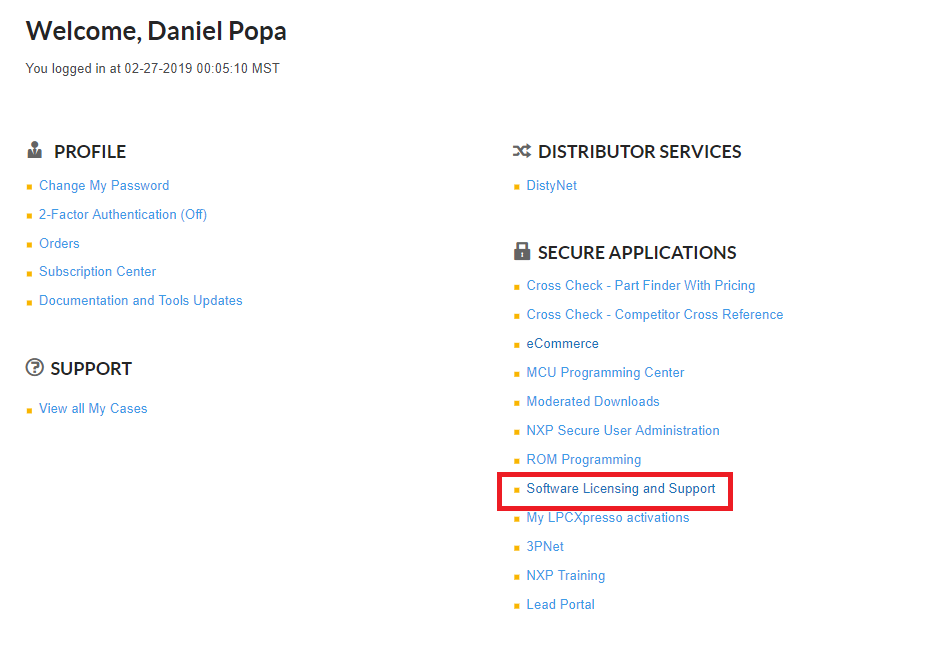The height and width of the screenshot is (648, 941).
Task: Go to Moderated Downloads
Action: point(593,402)
